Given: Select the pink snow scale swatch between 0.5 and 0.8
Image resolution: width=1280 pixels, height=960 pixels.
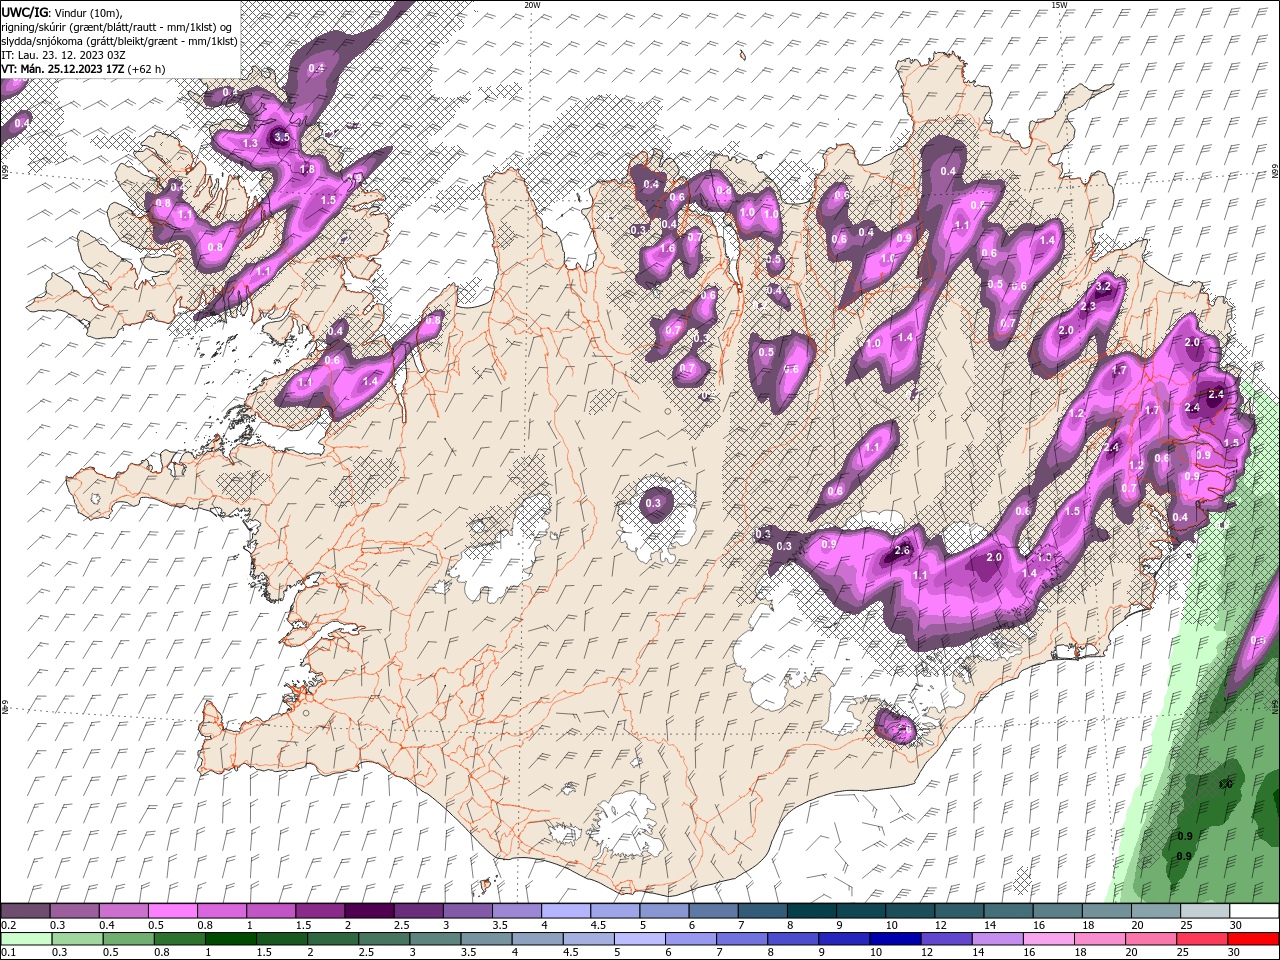Looking at the screenshot, I should [173, 911].
